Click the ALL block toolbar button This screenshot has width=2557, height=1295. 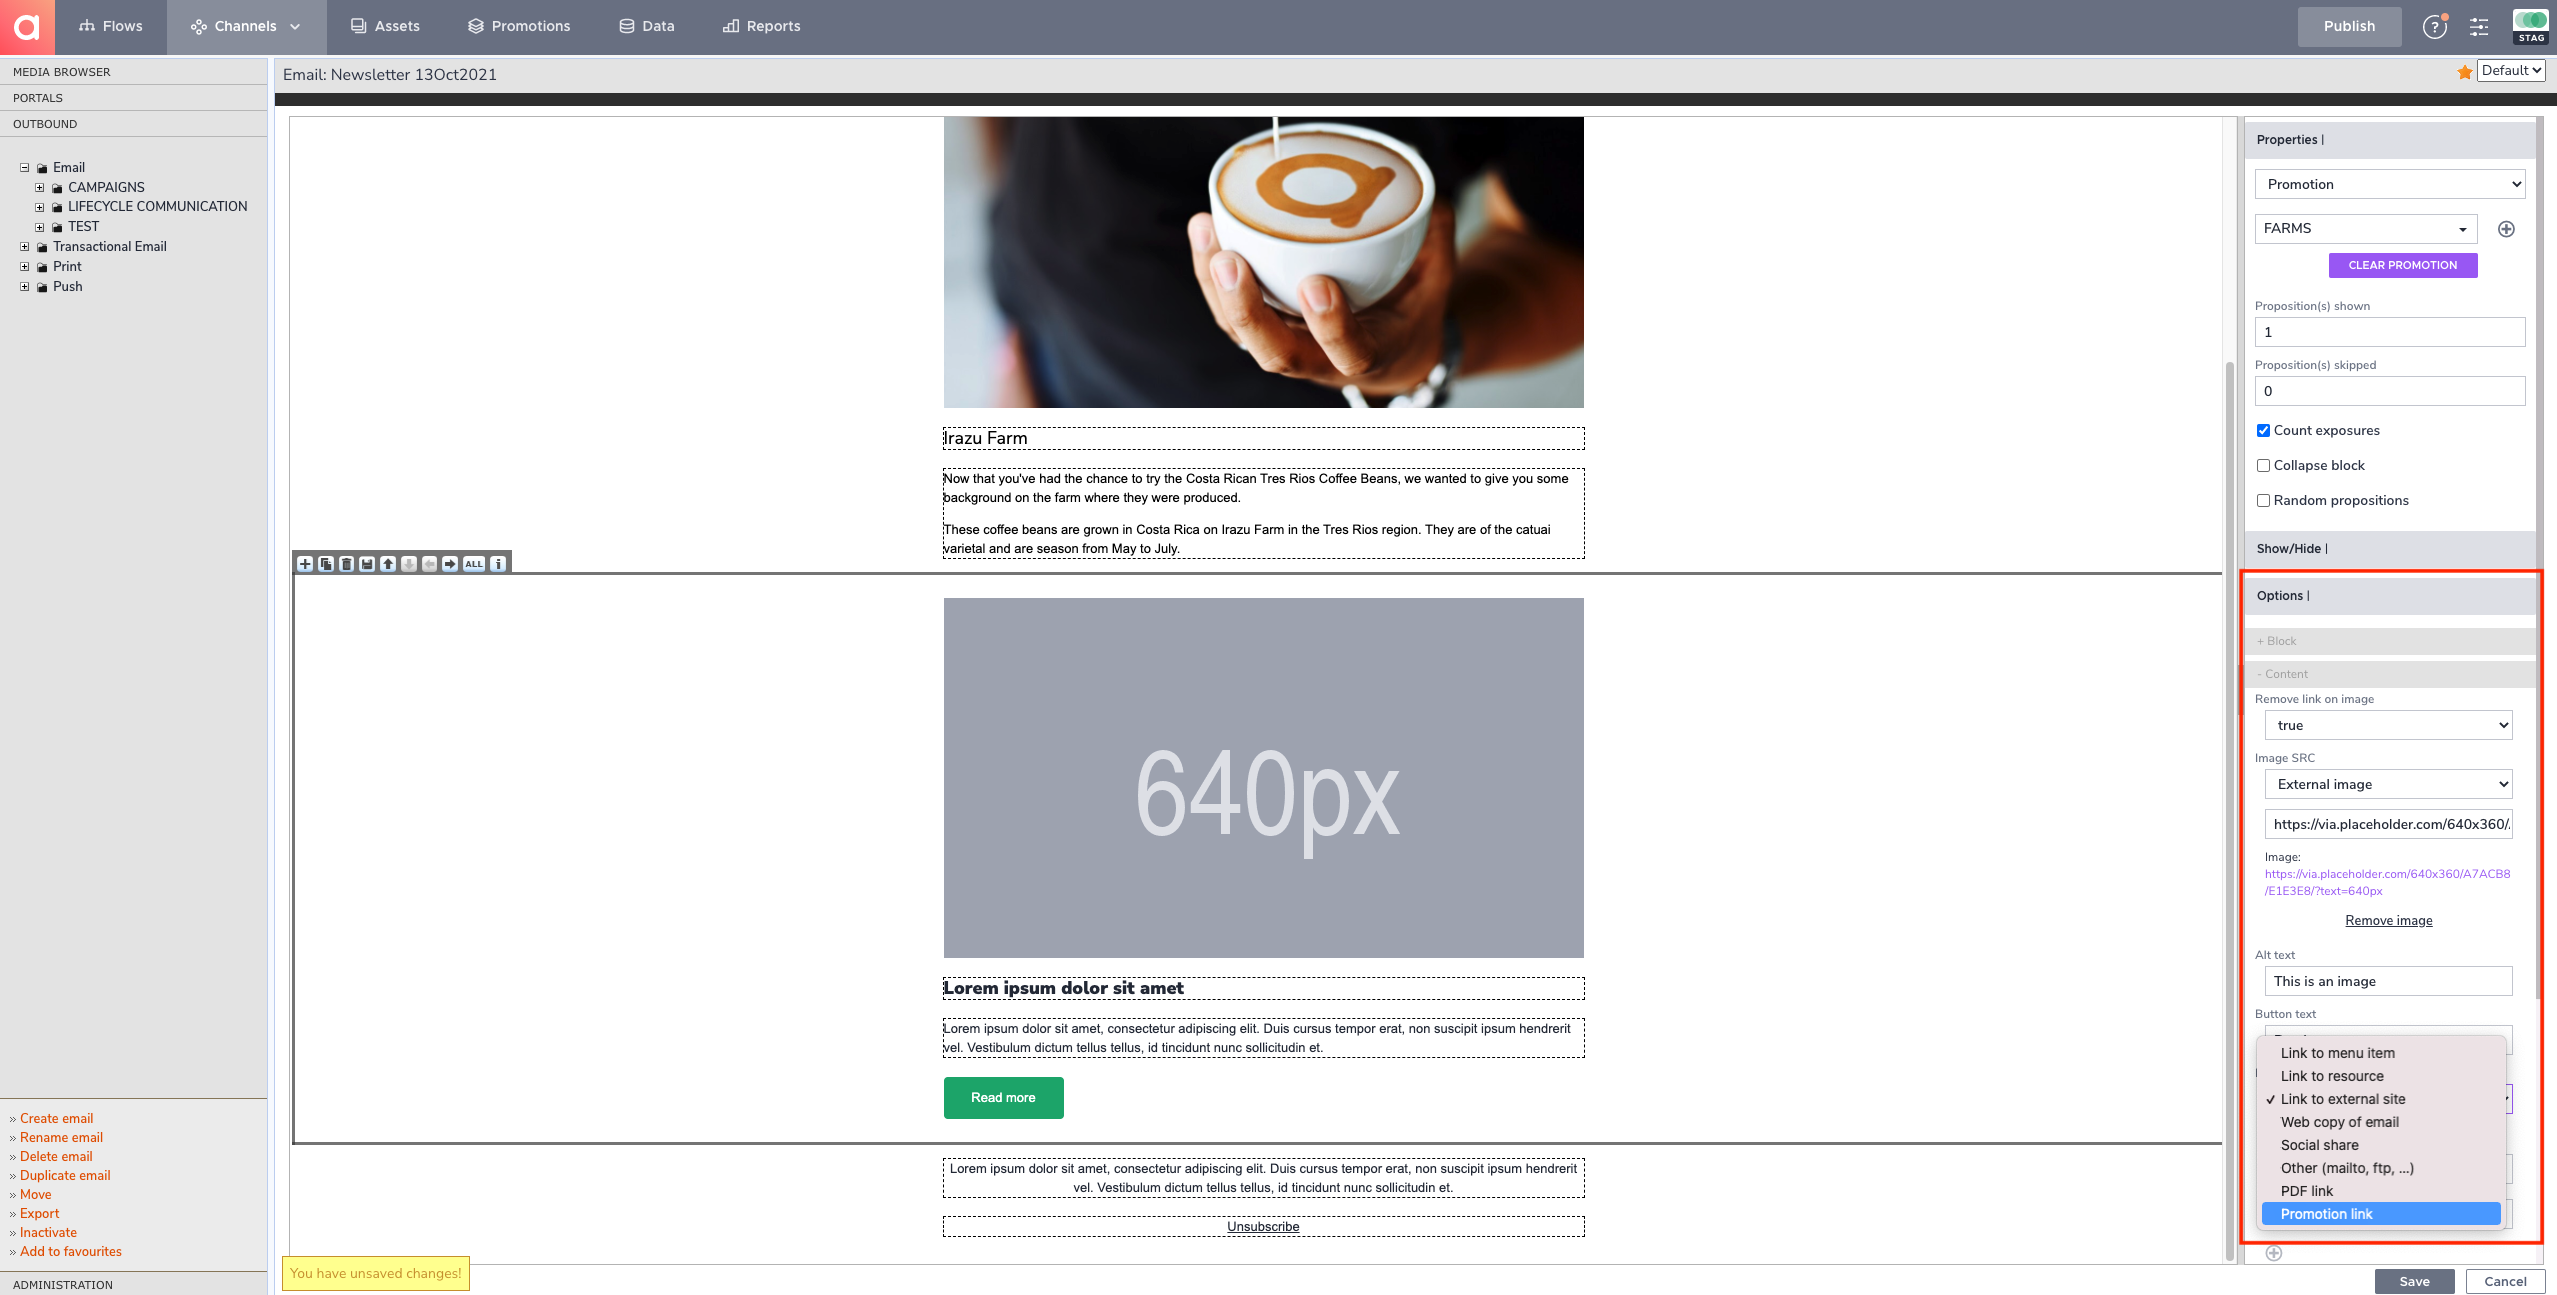pos(474,564)
